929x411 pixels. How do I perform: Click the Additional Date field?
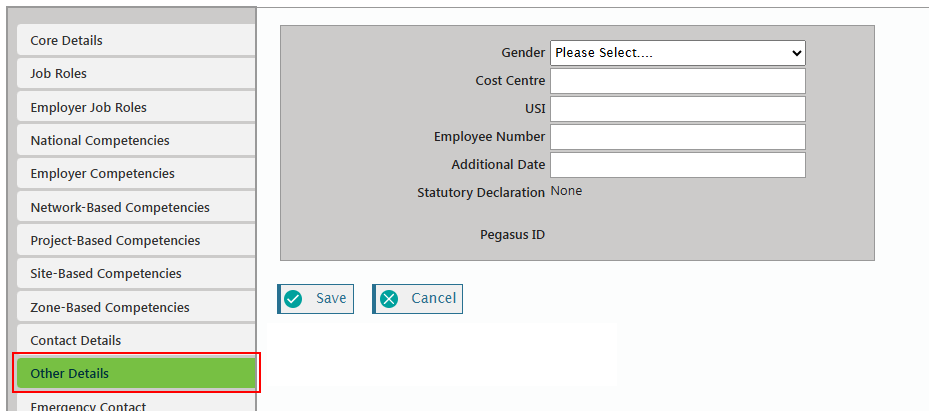pos(677,165)
